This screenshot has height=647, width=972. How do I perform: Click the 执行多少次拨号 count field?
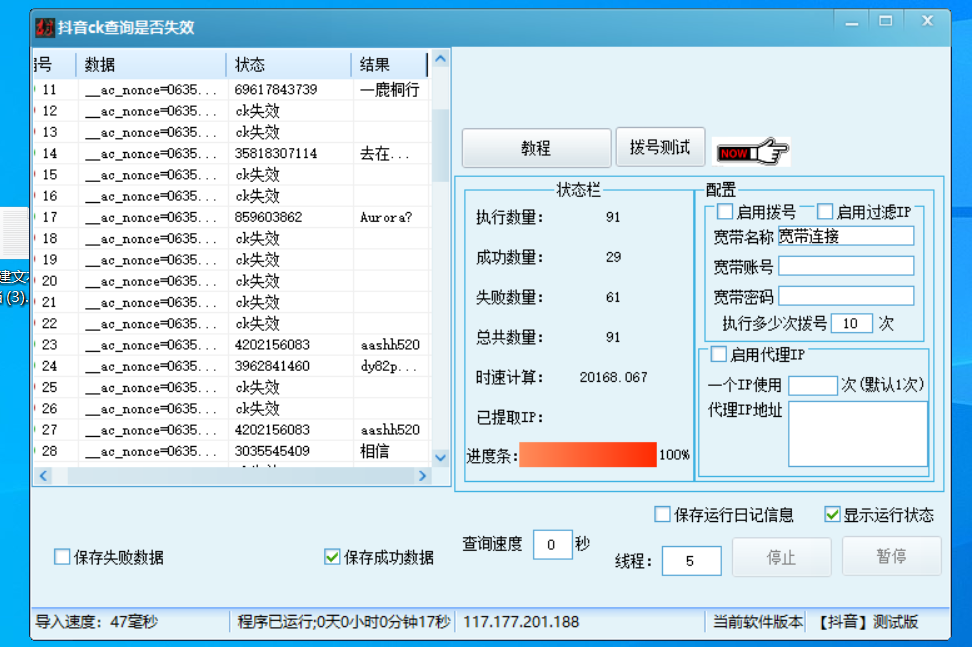852,323
